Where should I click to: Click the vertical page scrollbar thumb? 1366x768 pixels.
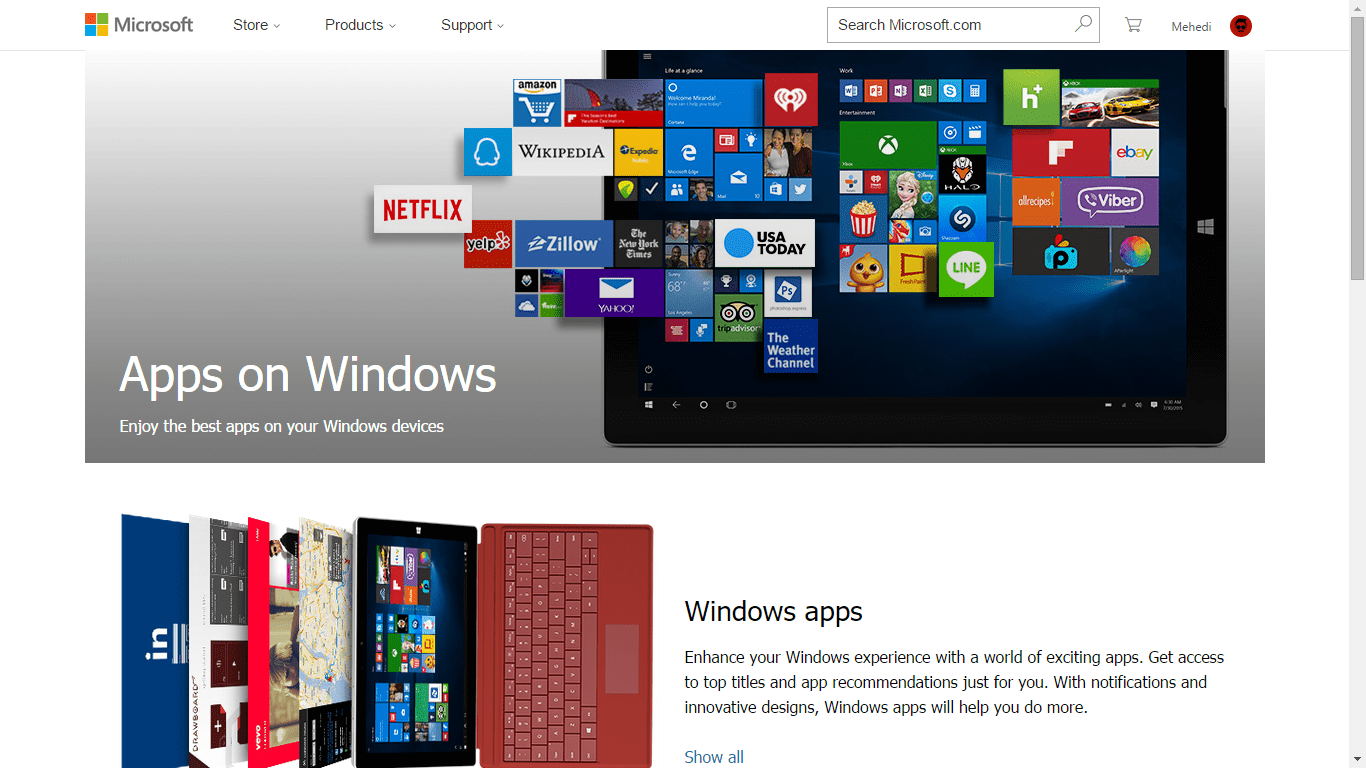click(1357, 147)
